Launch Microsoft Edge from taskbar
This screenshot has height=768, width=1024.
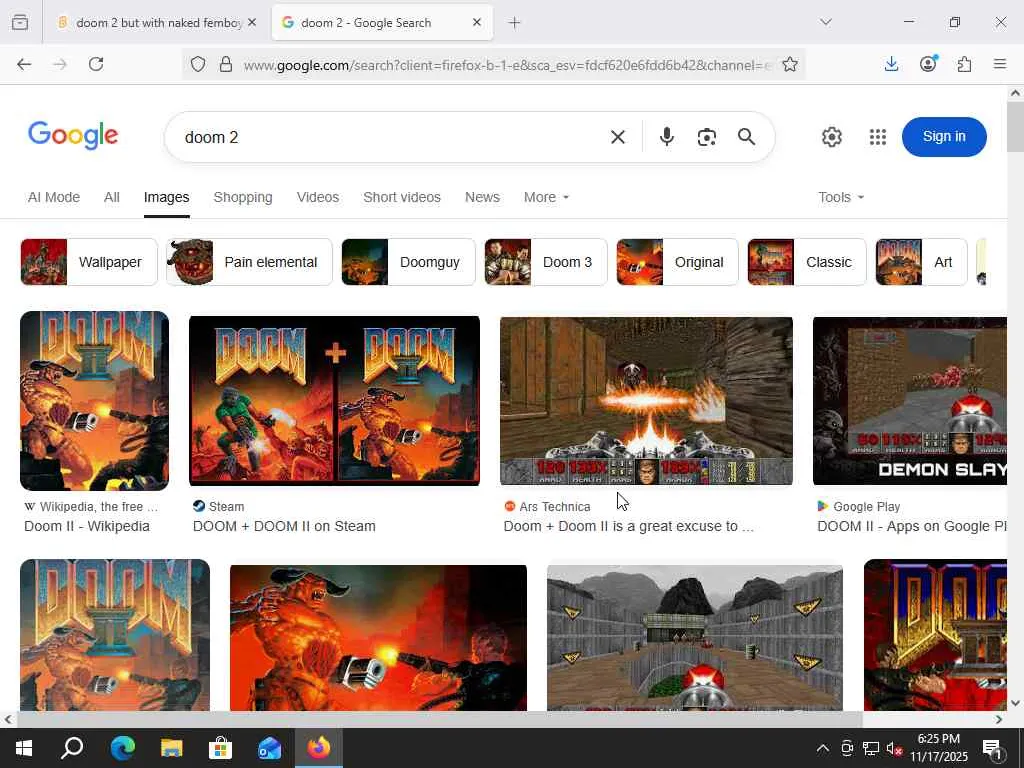[122, 748]
